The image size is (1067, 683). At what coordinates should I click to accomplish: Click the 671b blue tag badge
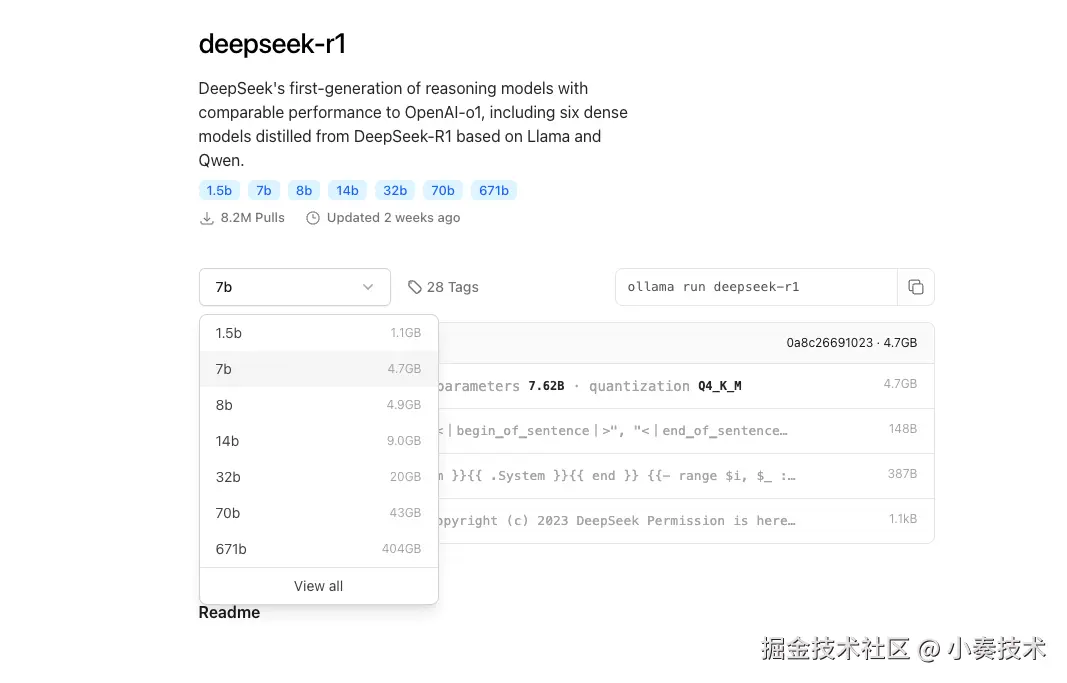click(x=494, y=190)
